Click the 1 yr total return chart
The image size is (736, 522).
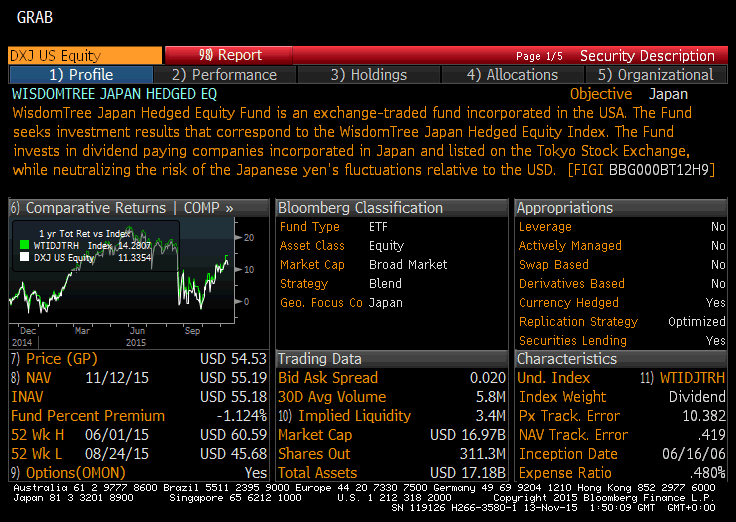(121, 270)
